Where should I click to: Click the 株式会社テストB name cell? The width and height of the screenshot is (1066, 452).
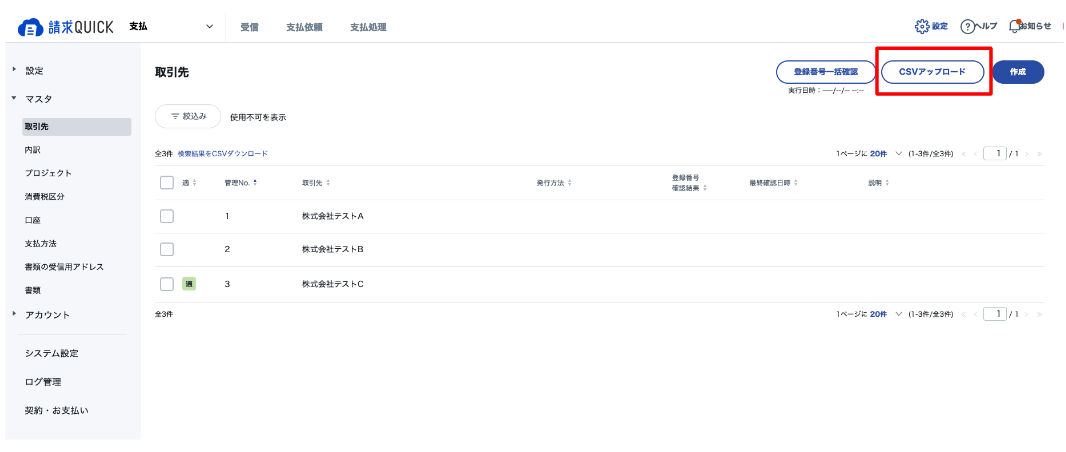tap(334, 249)
